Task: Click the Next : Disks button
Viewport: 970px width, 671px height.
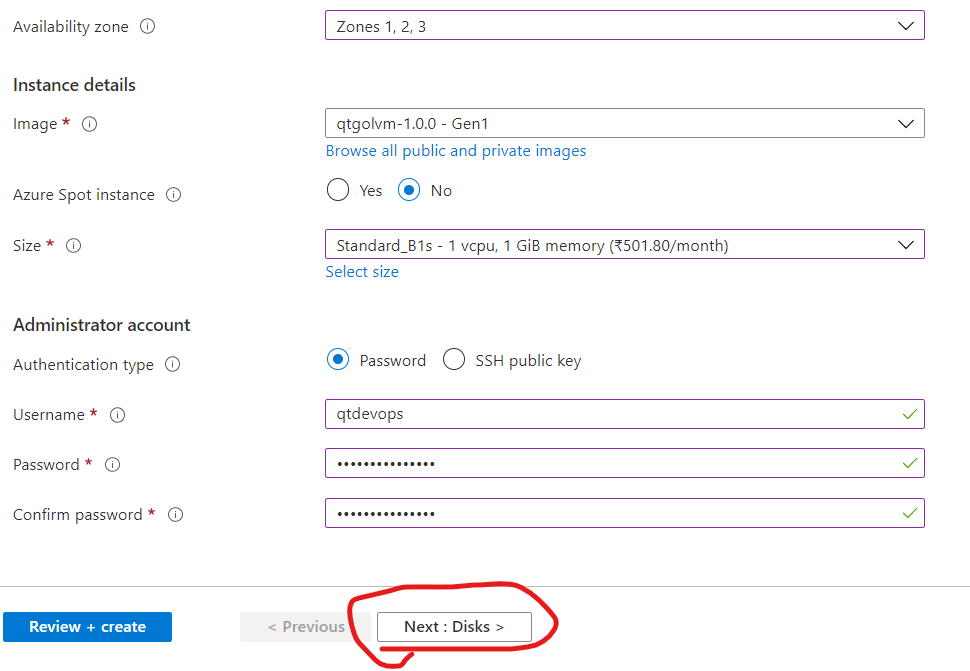Action: 454,627
